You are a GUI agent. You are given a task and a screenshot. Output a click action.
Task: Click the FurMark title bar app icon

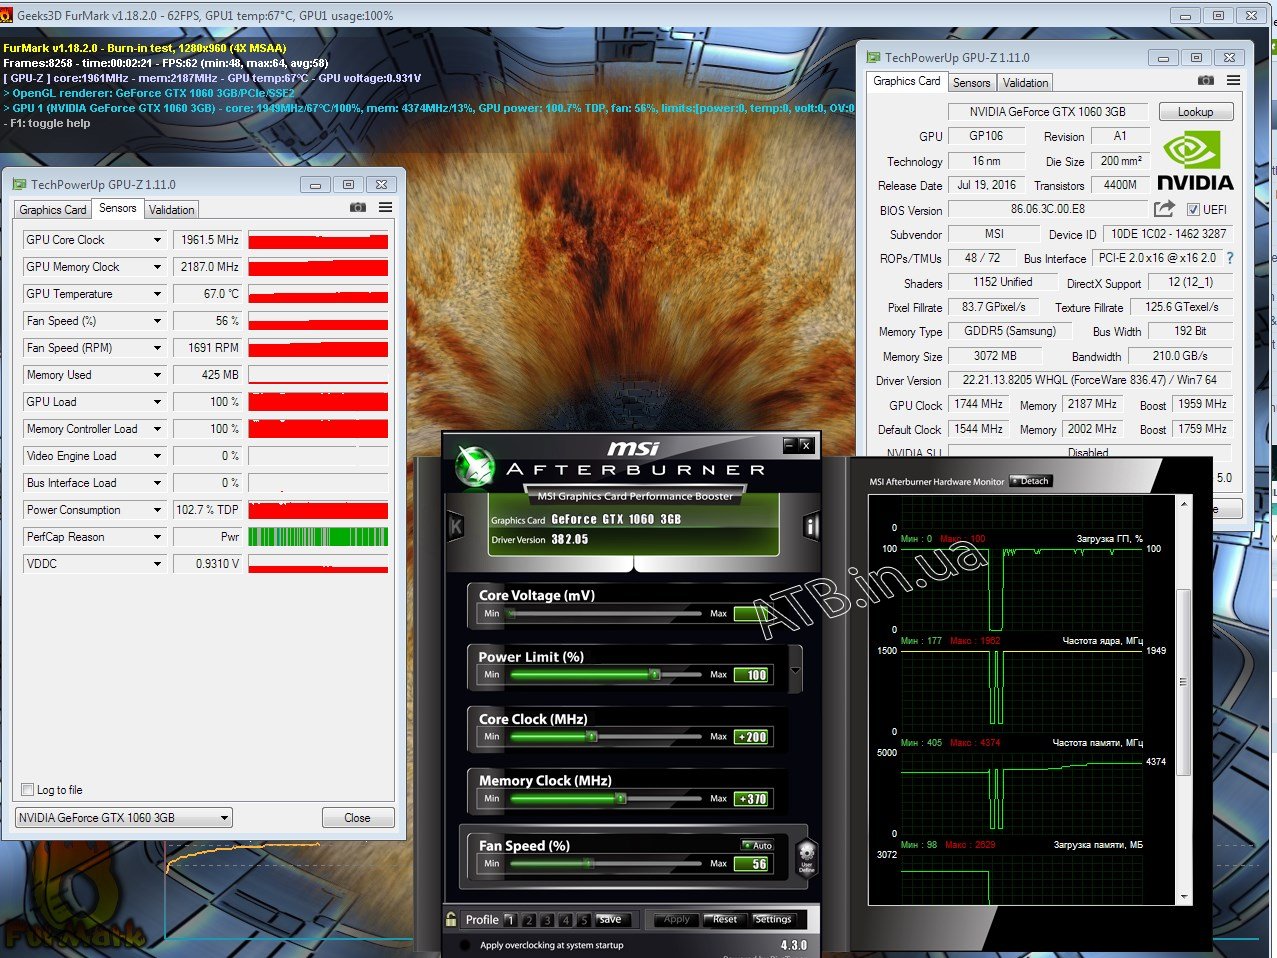coord(7,15)
